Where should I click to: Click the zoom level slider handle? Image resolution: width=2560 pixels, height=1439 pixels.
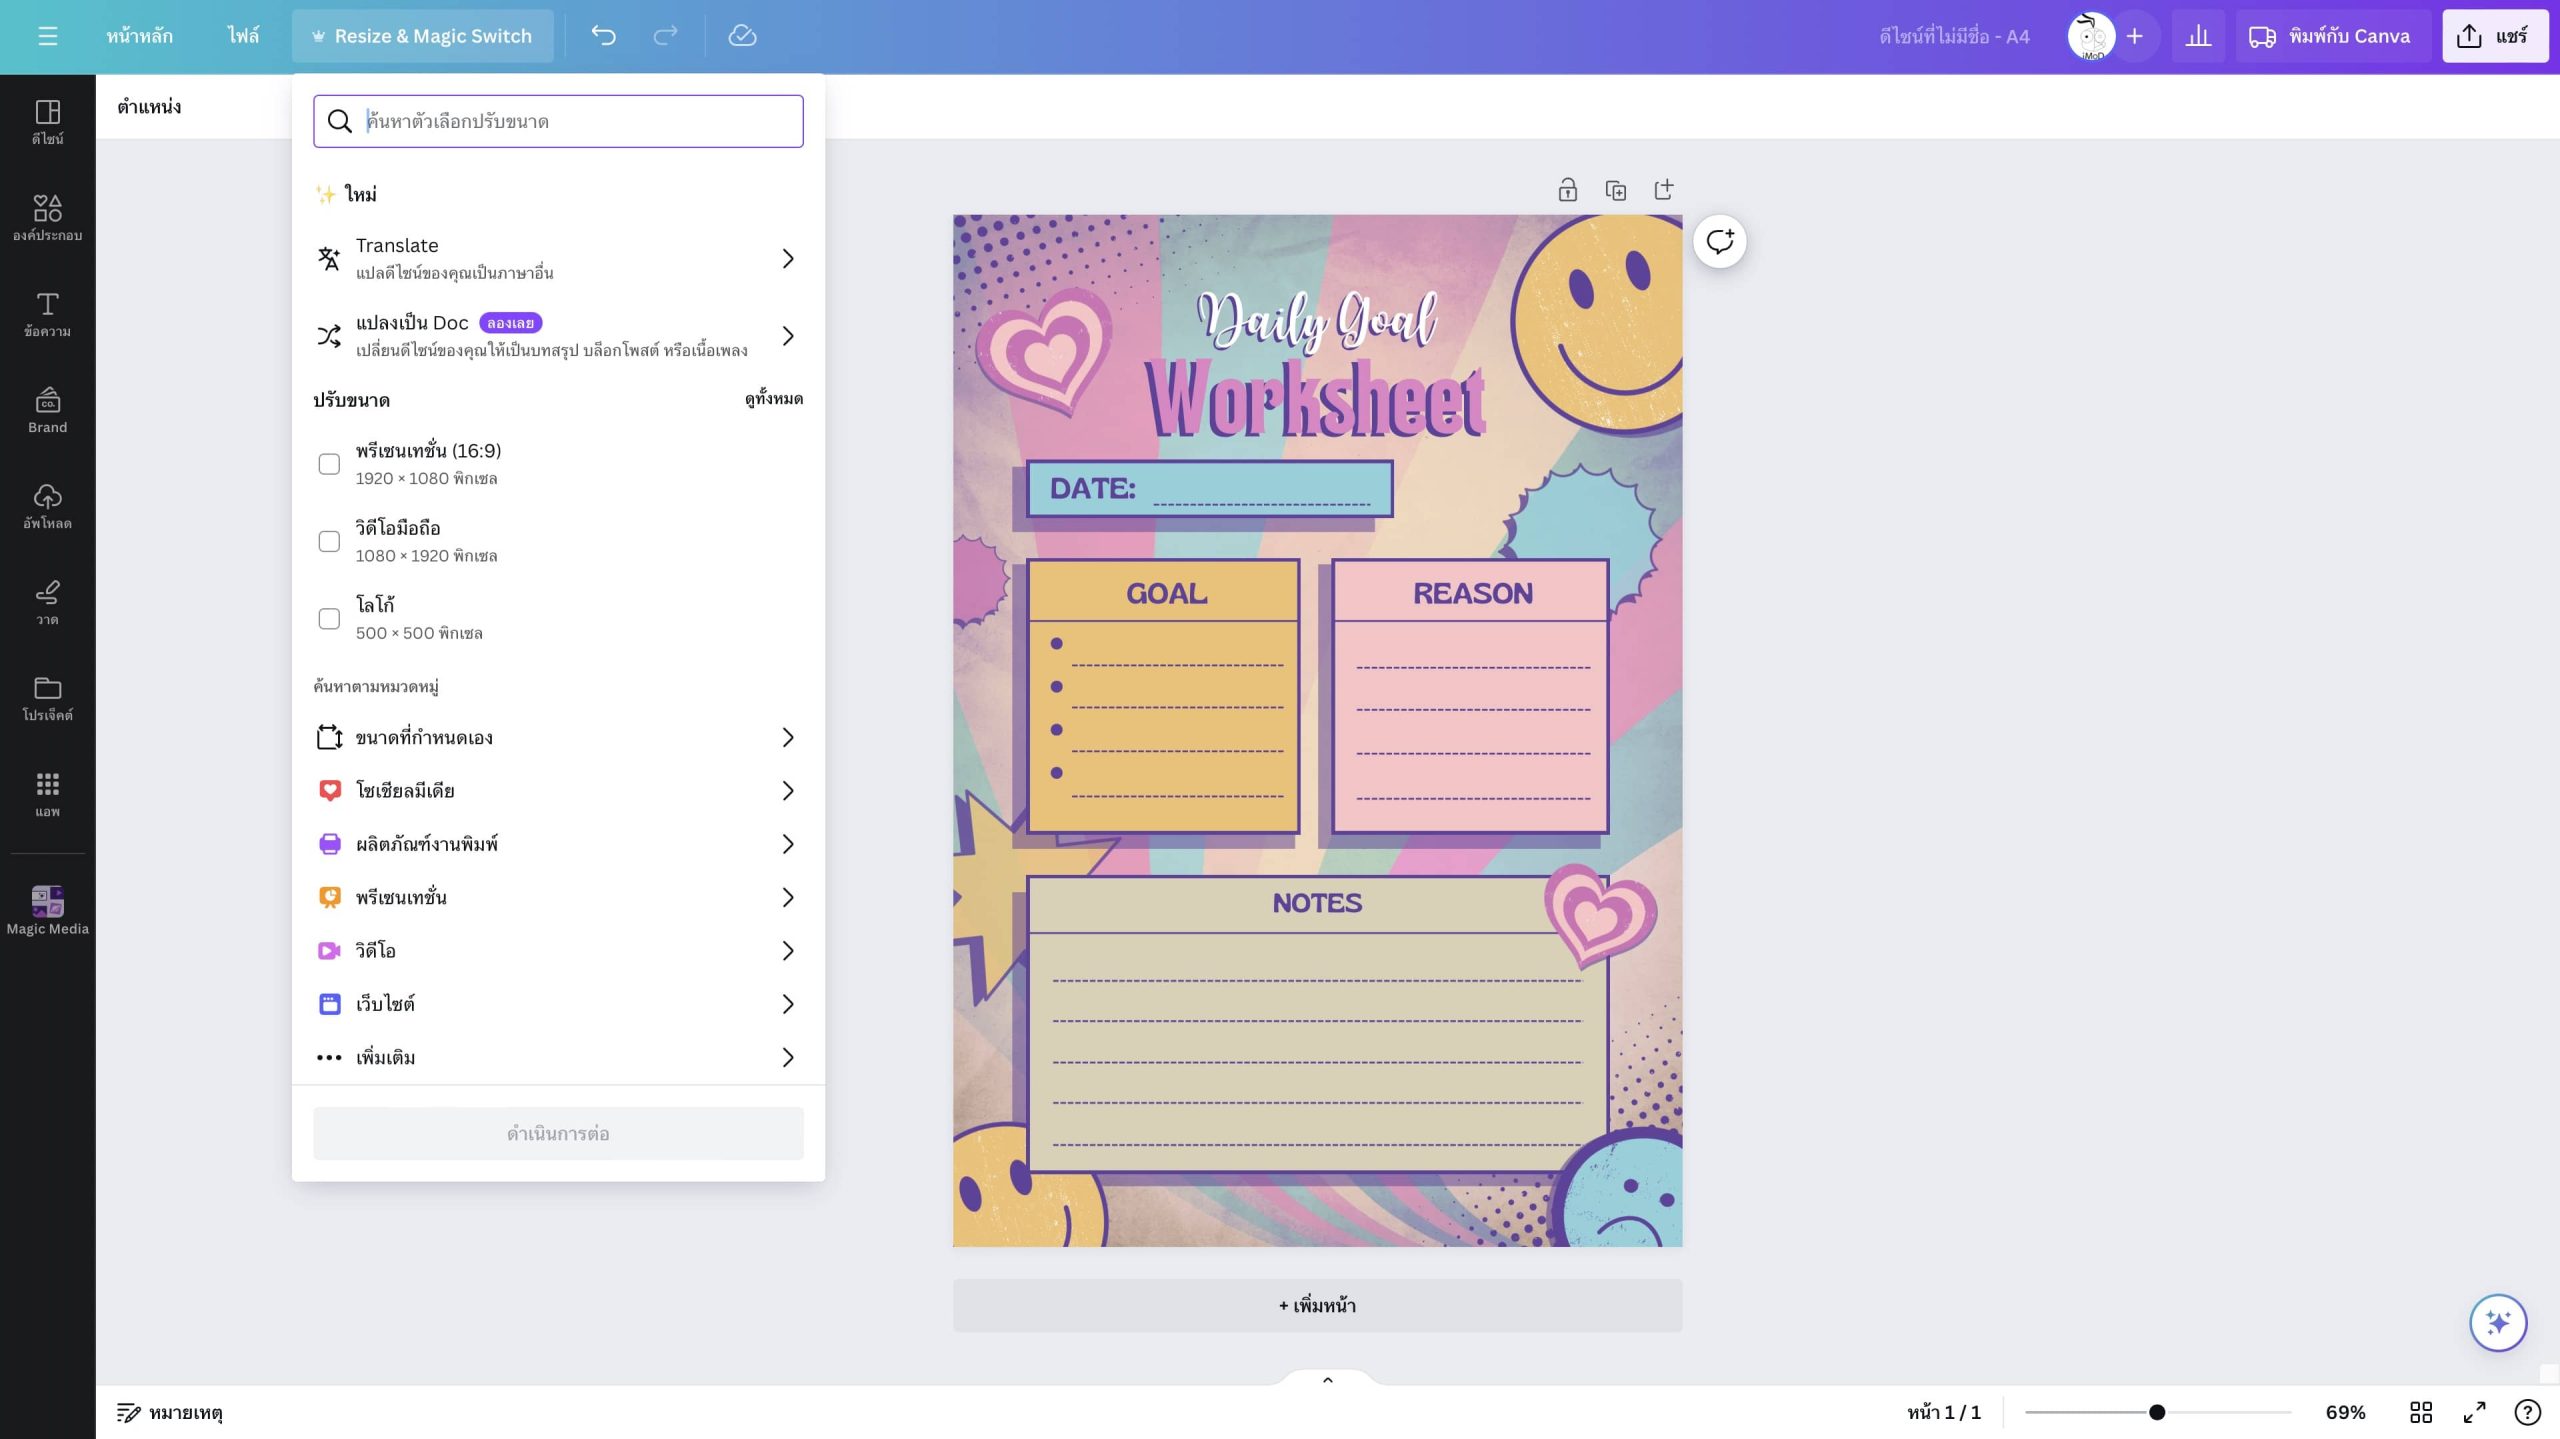coord(2157,1412)
